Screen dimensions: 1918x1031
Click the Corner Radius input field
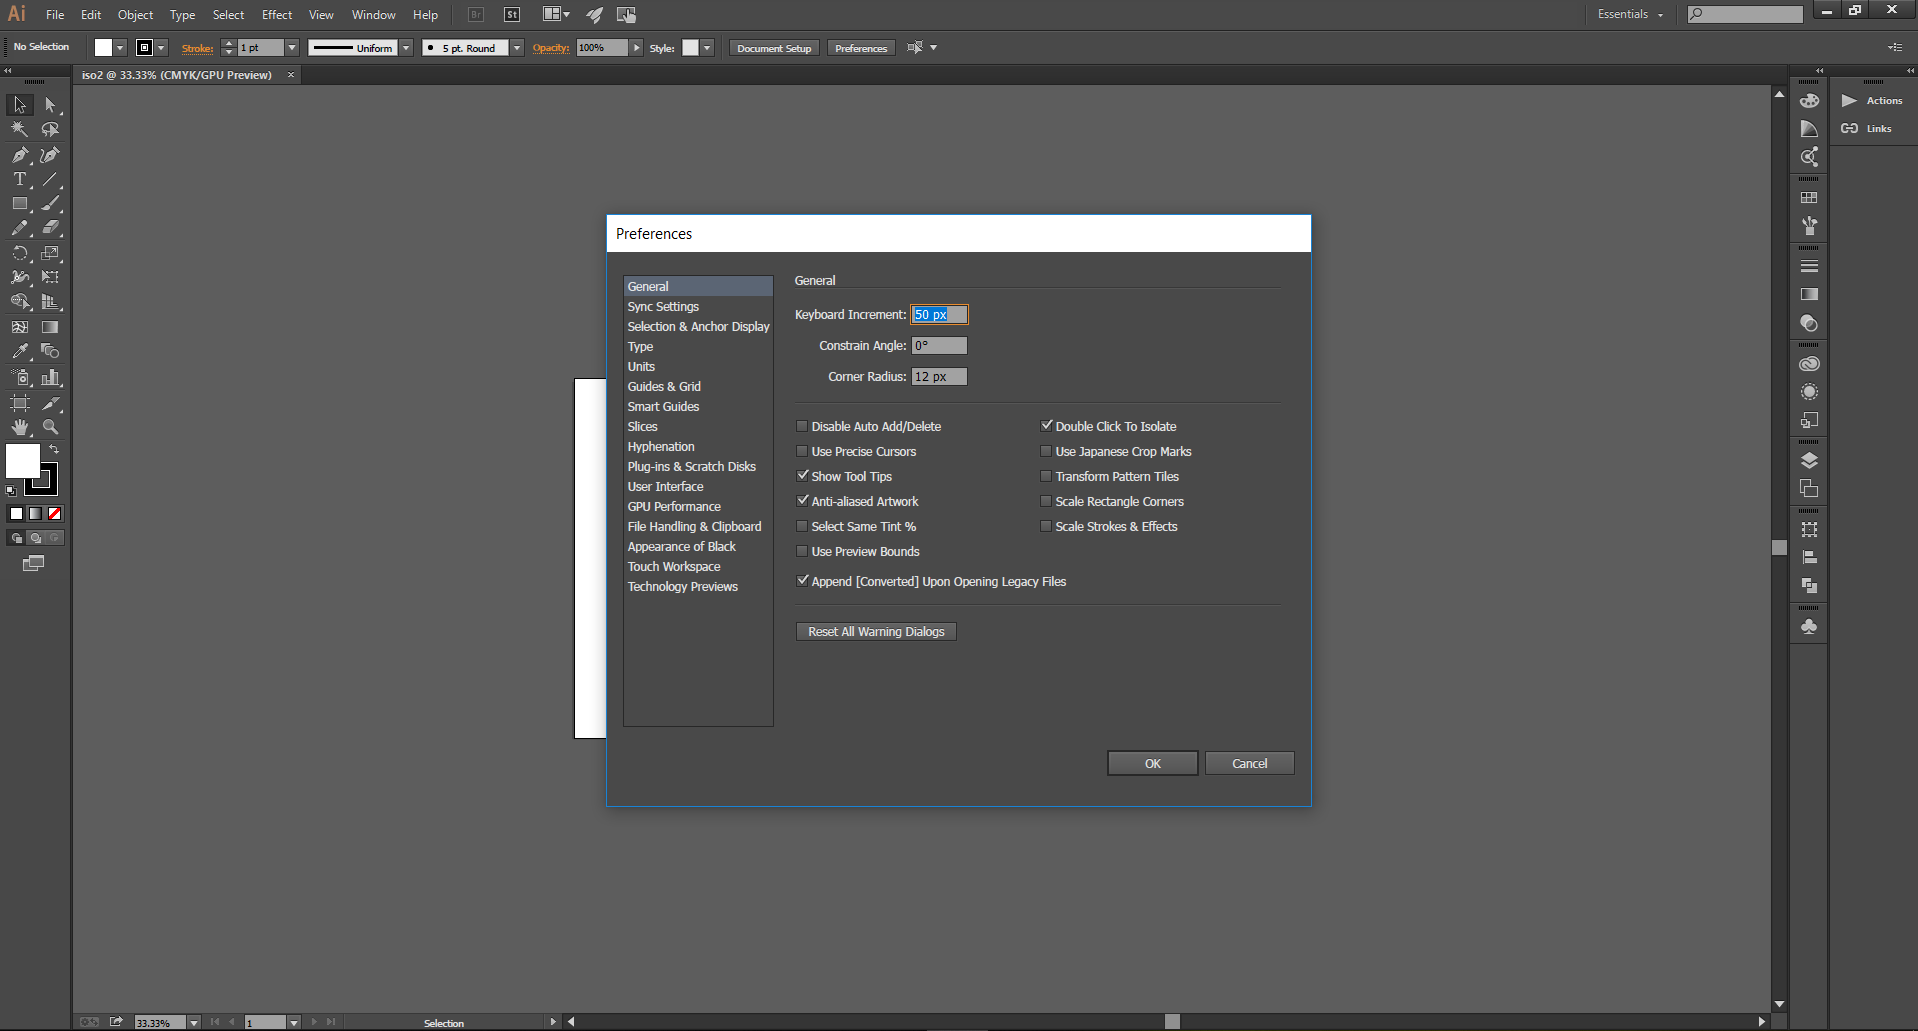pos(939,377)
